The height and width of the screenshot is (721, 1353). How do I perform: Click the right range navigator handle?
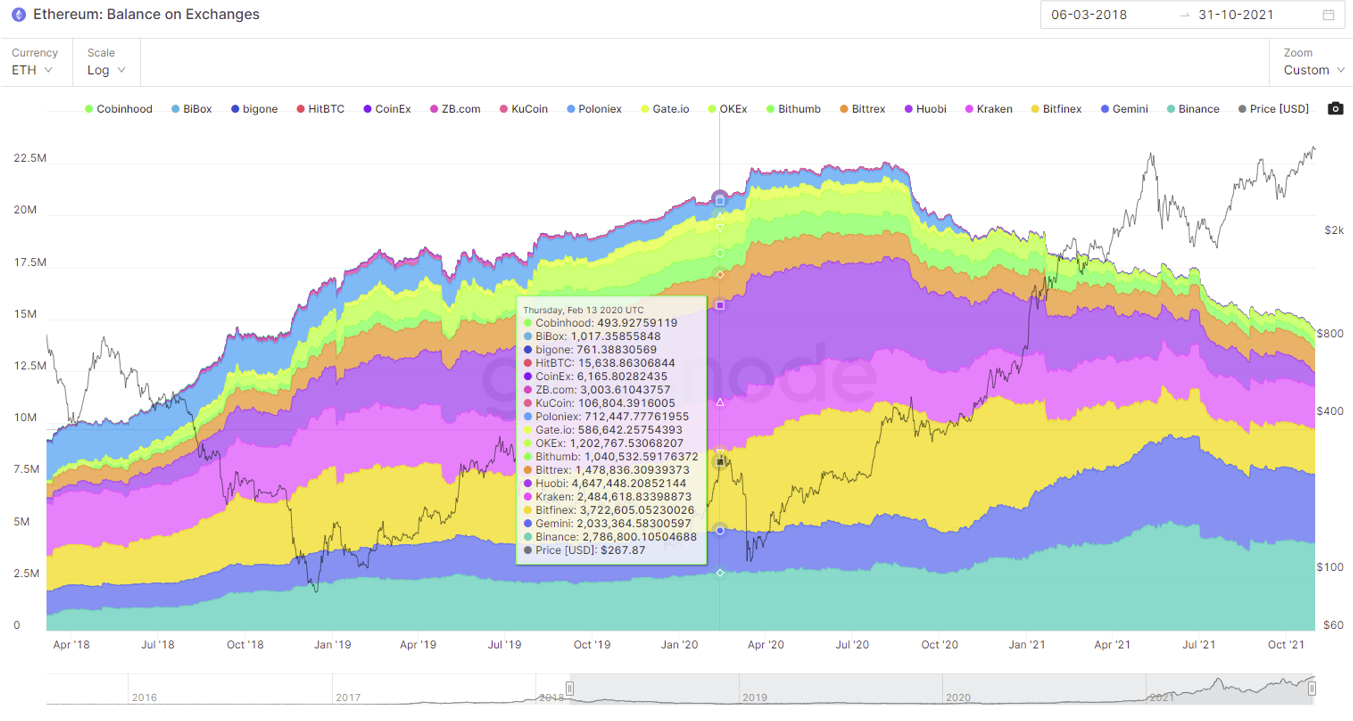click(1312, 688)
